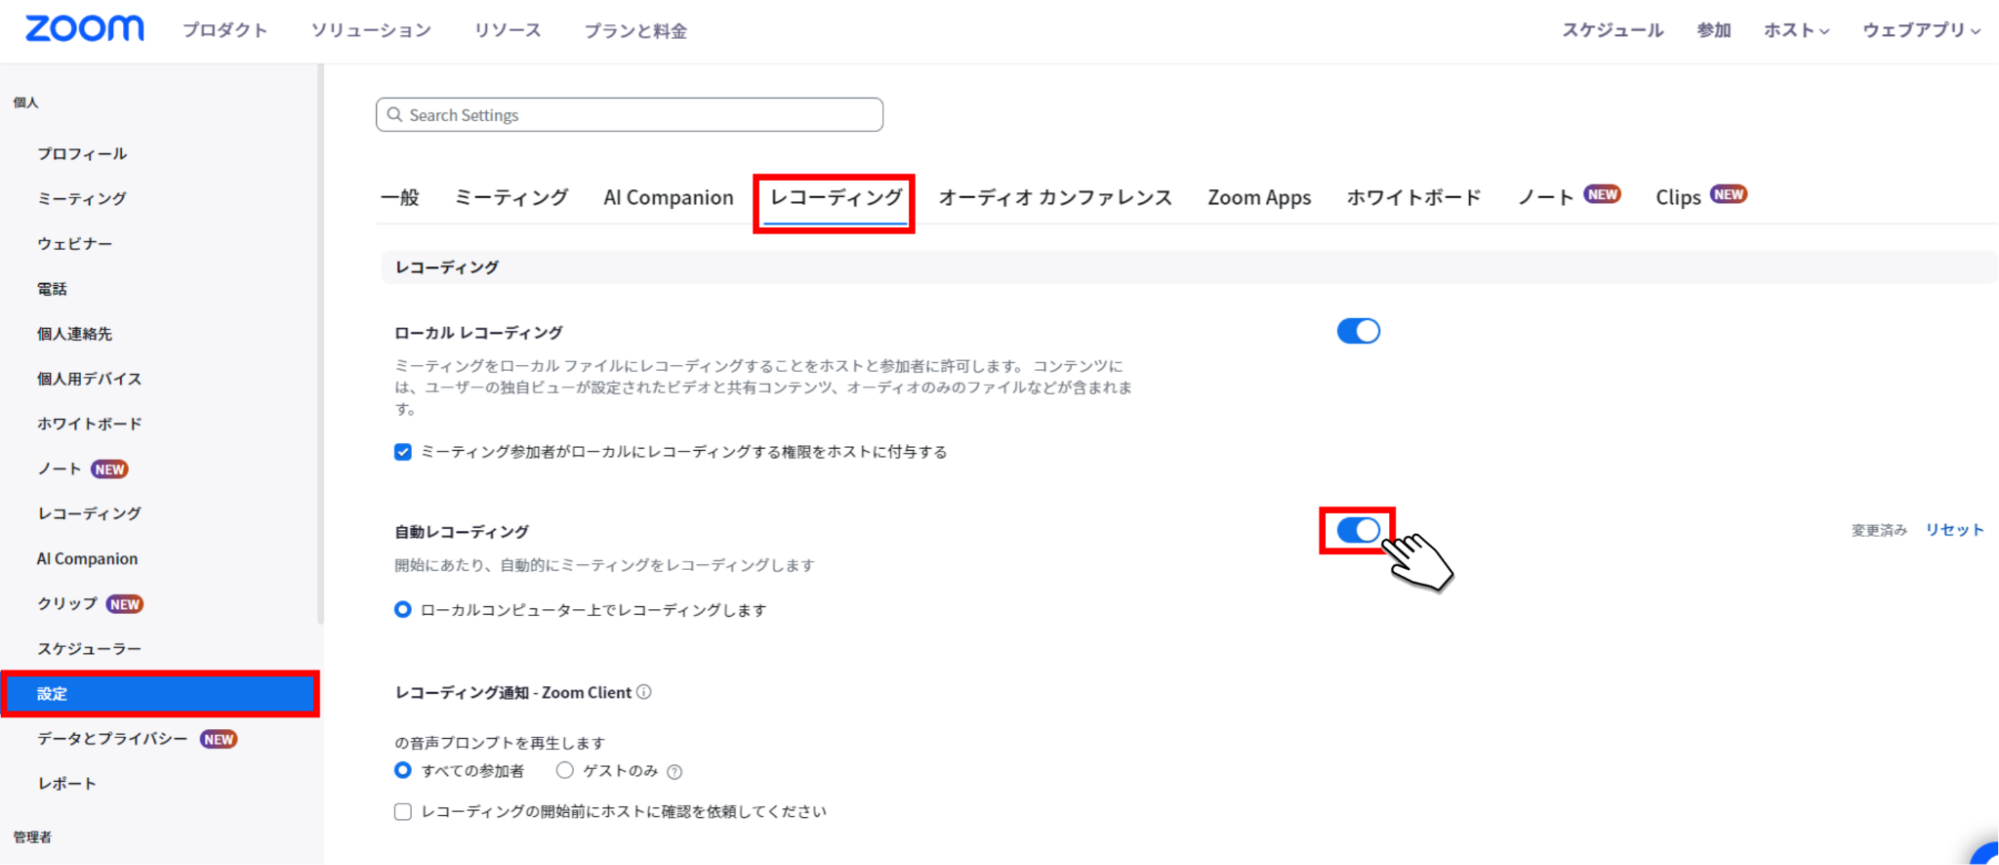Switch to the AI Companion settings tab
Image resolution: width=1999 pixels, height=865 pixels.
pos(668,197)
